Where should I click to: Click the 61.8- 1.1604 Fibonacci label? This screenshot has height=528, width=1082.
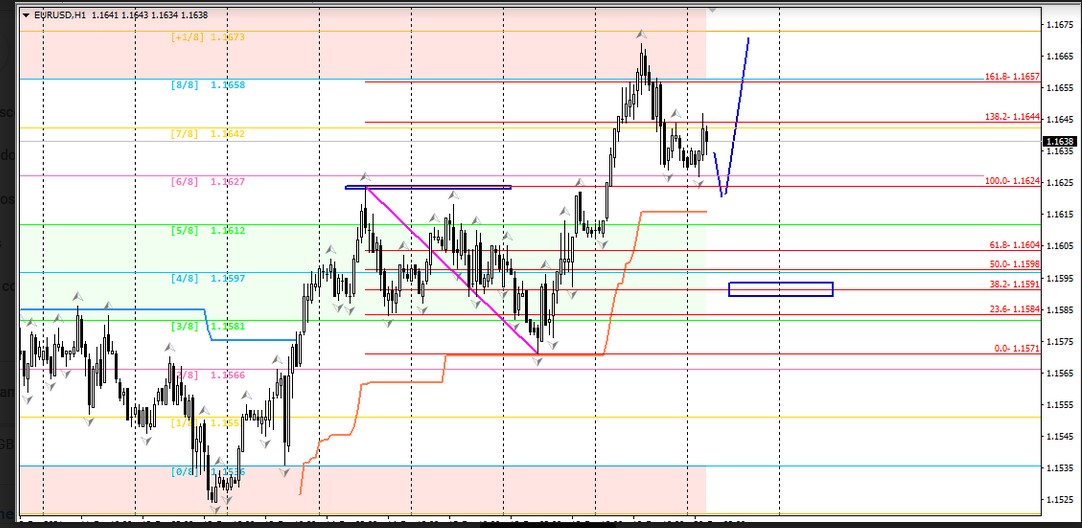click(1014, 245)
